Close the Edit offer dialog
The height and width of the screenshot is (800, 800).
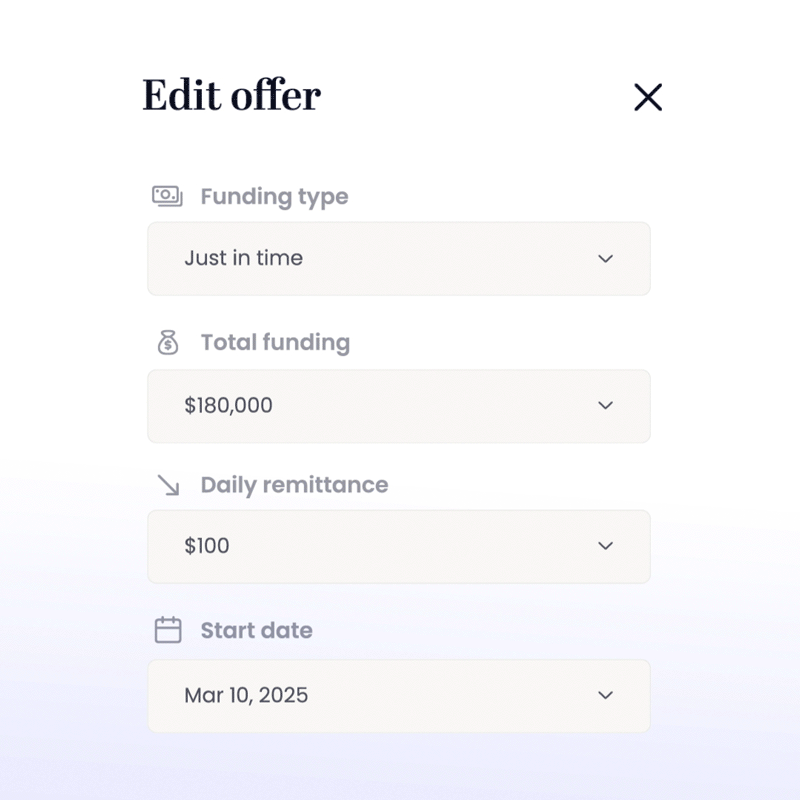click(x=648, y=97)
